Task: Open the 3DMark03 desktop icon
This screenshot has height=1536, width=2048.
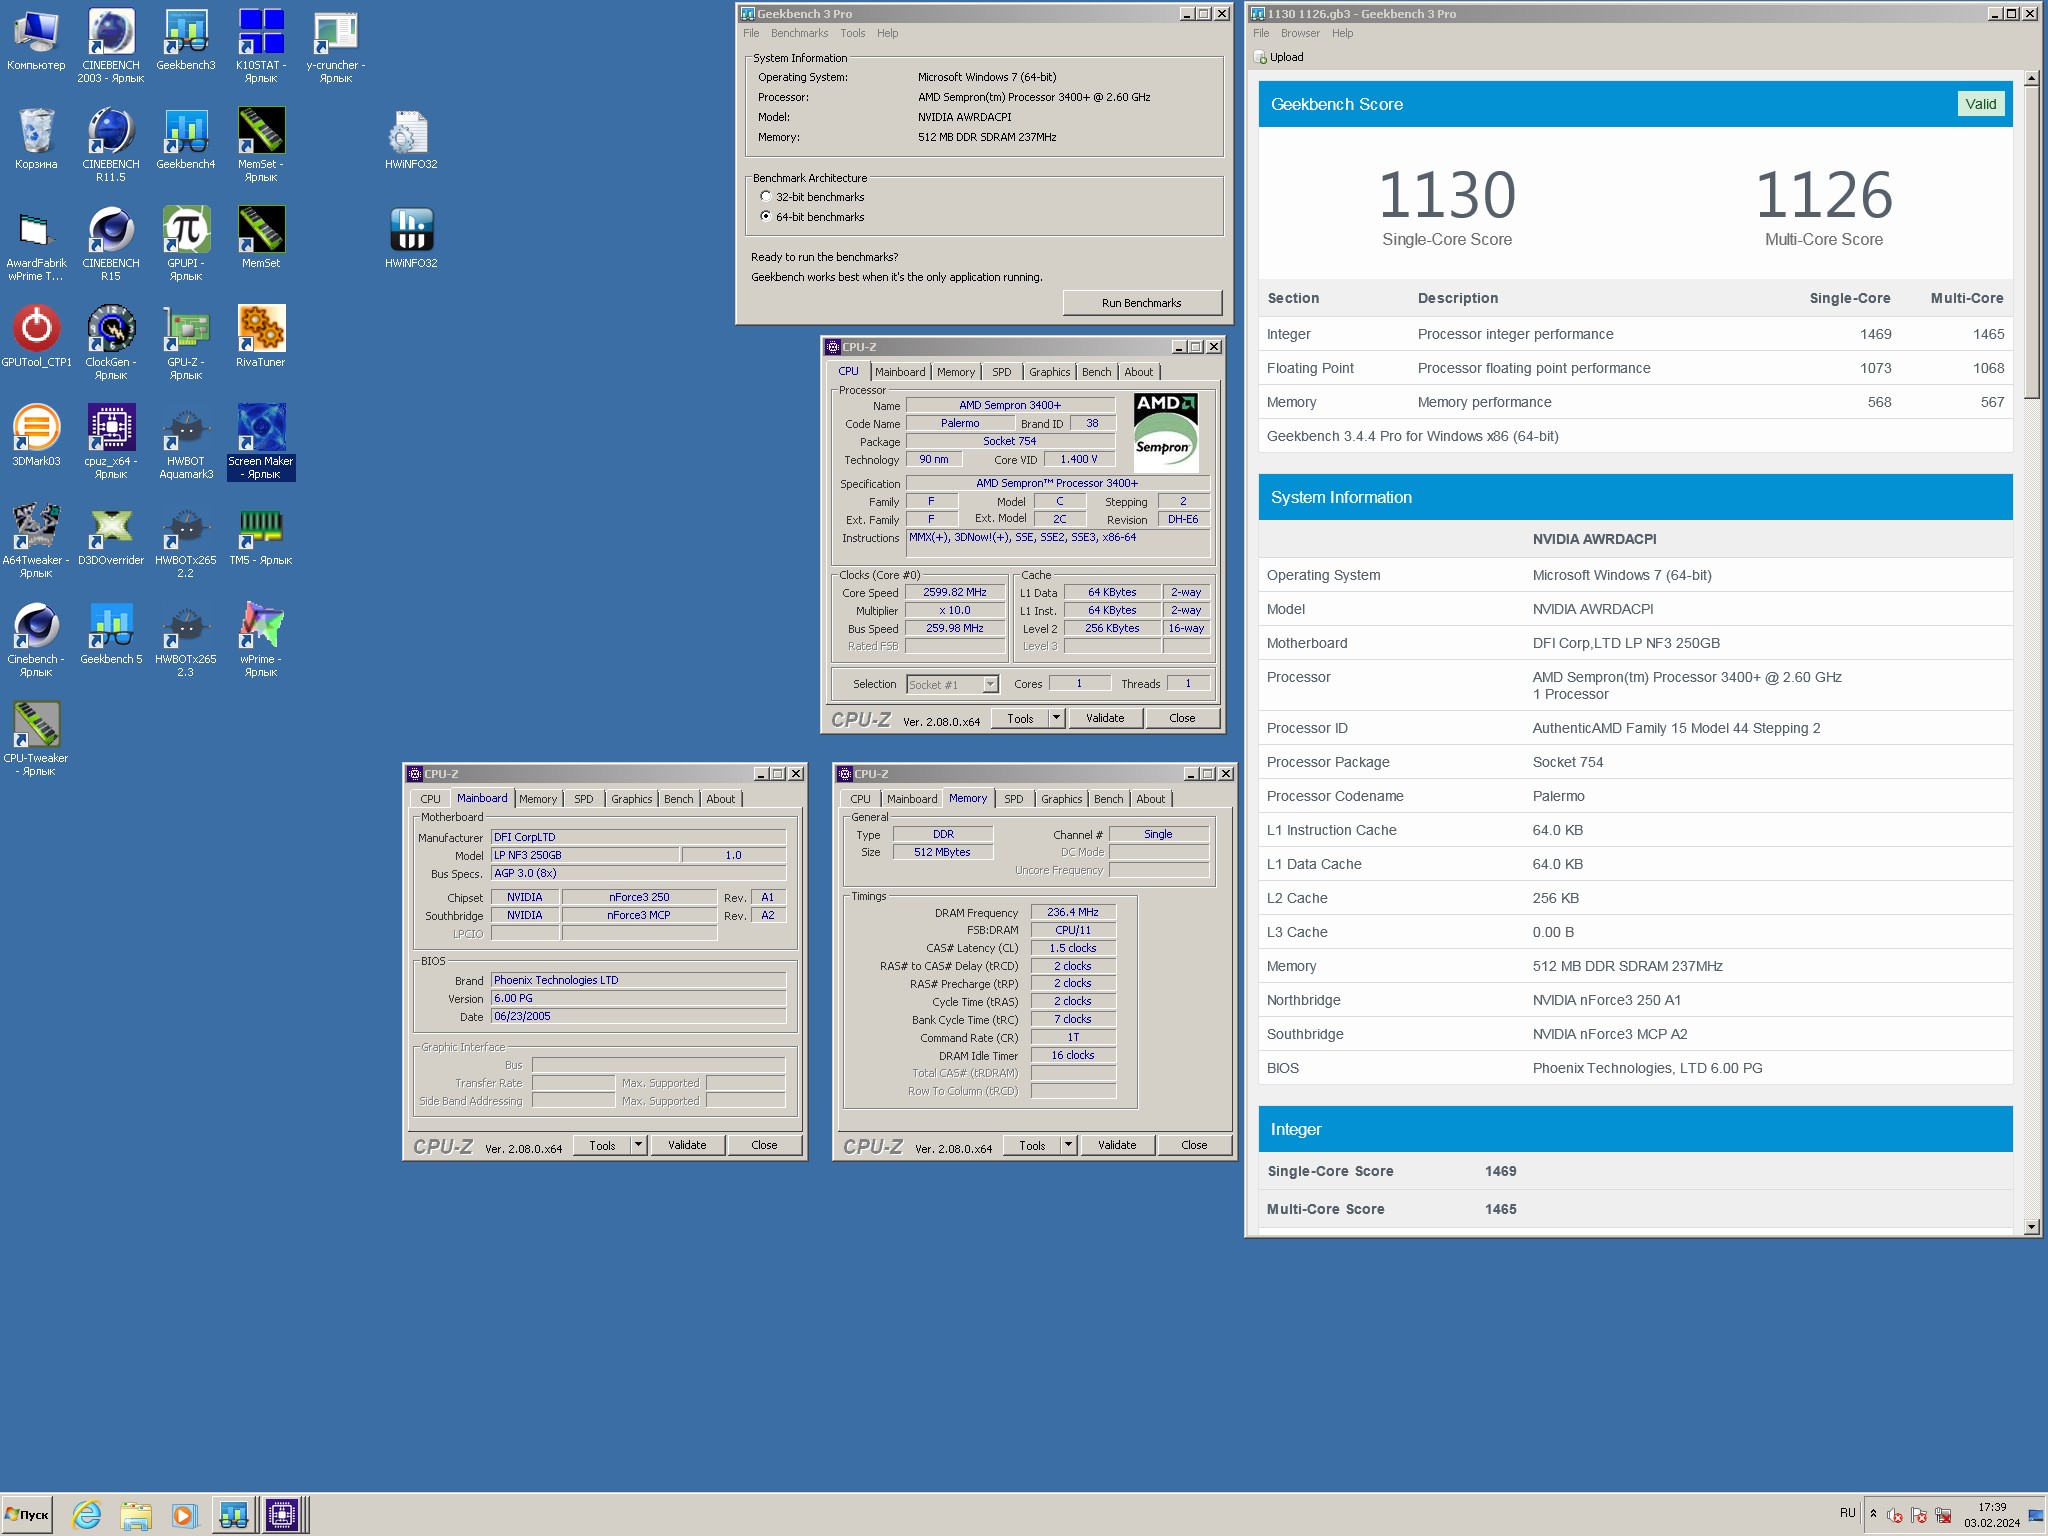Action: pyautogui.click(x=36, y=435)
